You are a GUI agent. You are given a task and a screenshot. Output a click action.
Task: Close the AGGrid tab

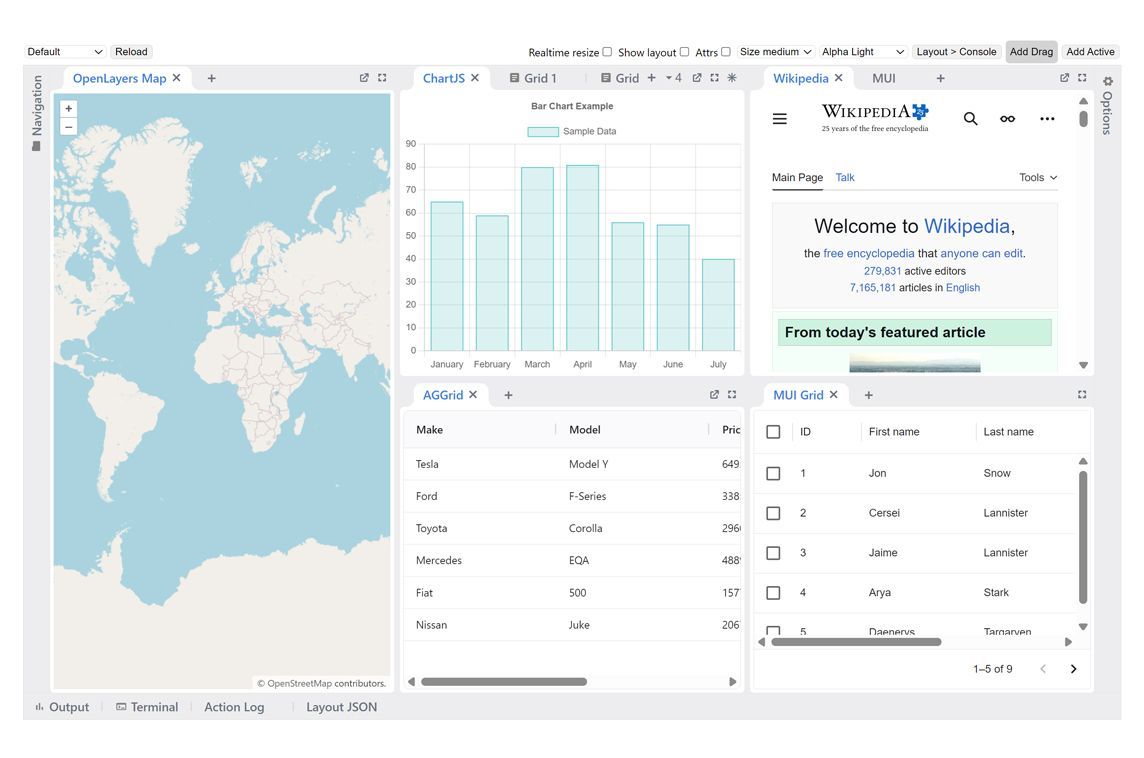pyautogui.click(x=474, y=394)
